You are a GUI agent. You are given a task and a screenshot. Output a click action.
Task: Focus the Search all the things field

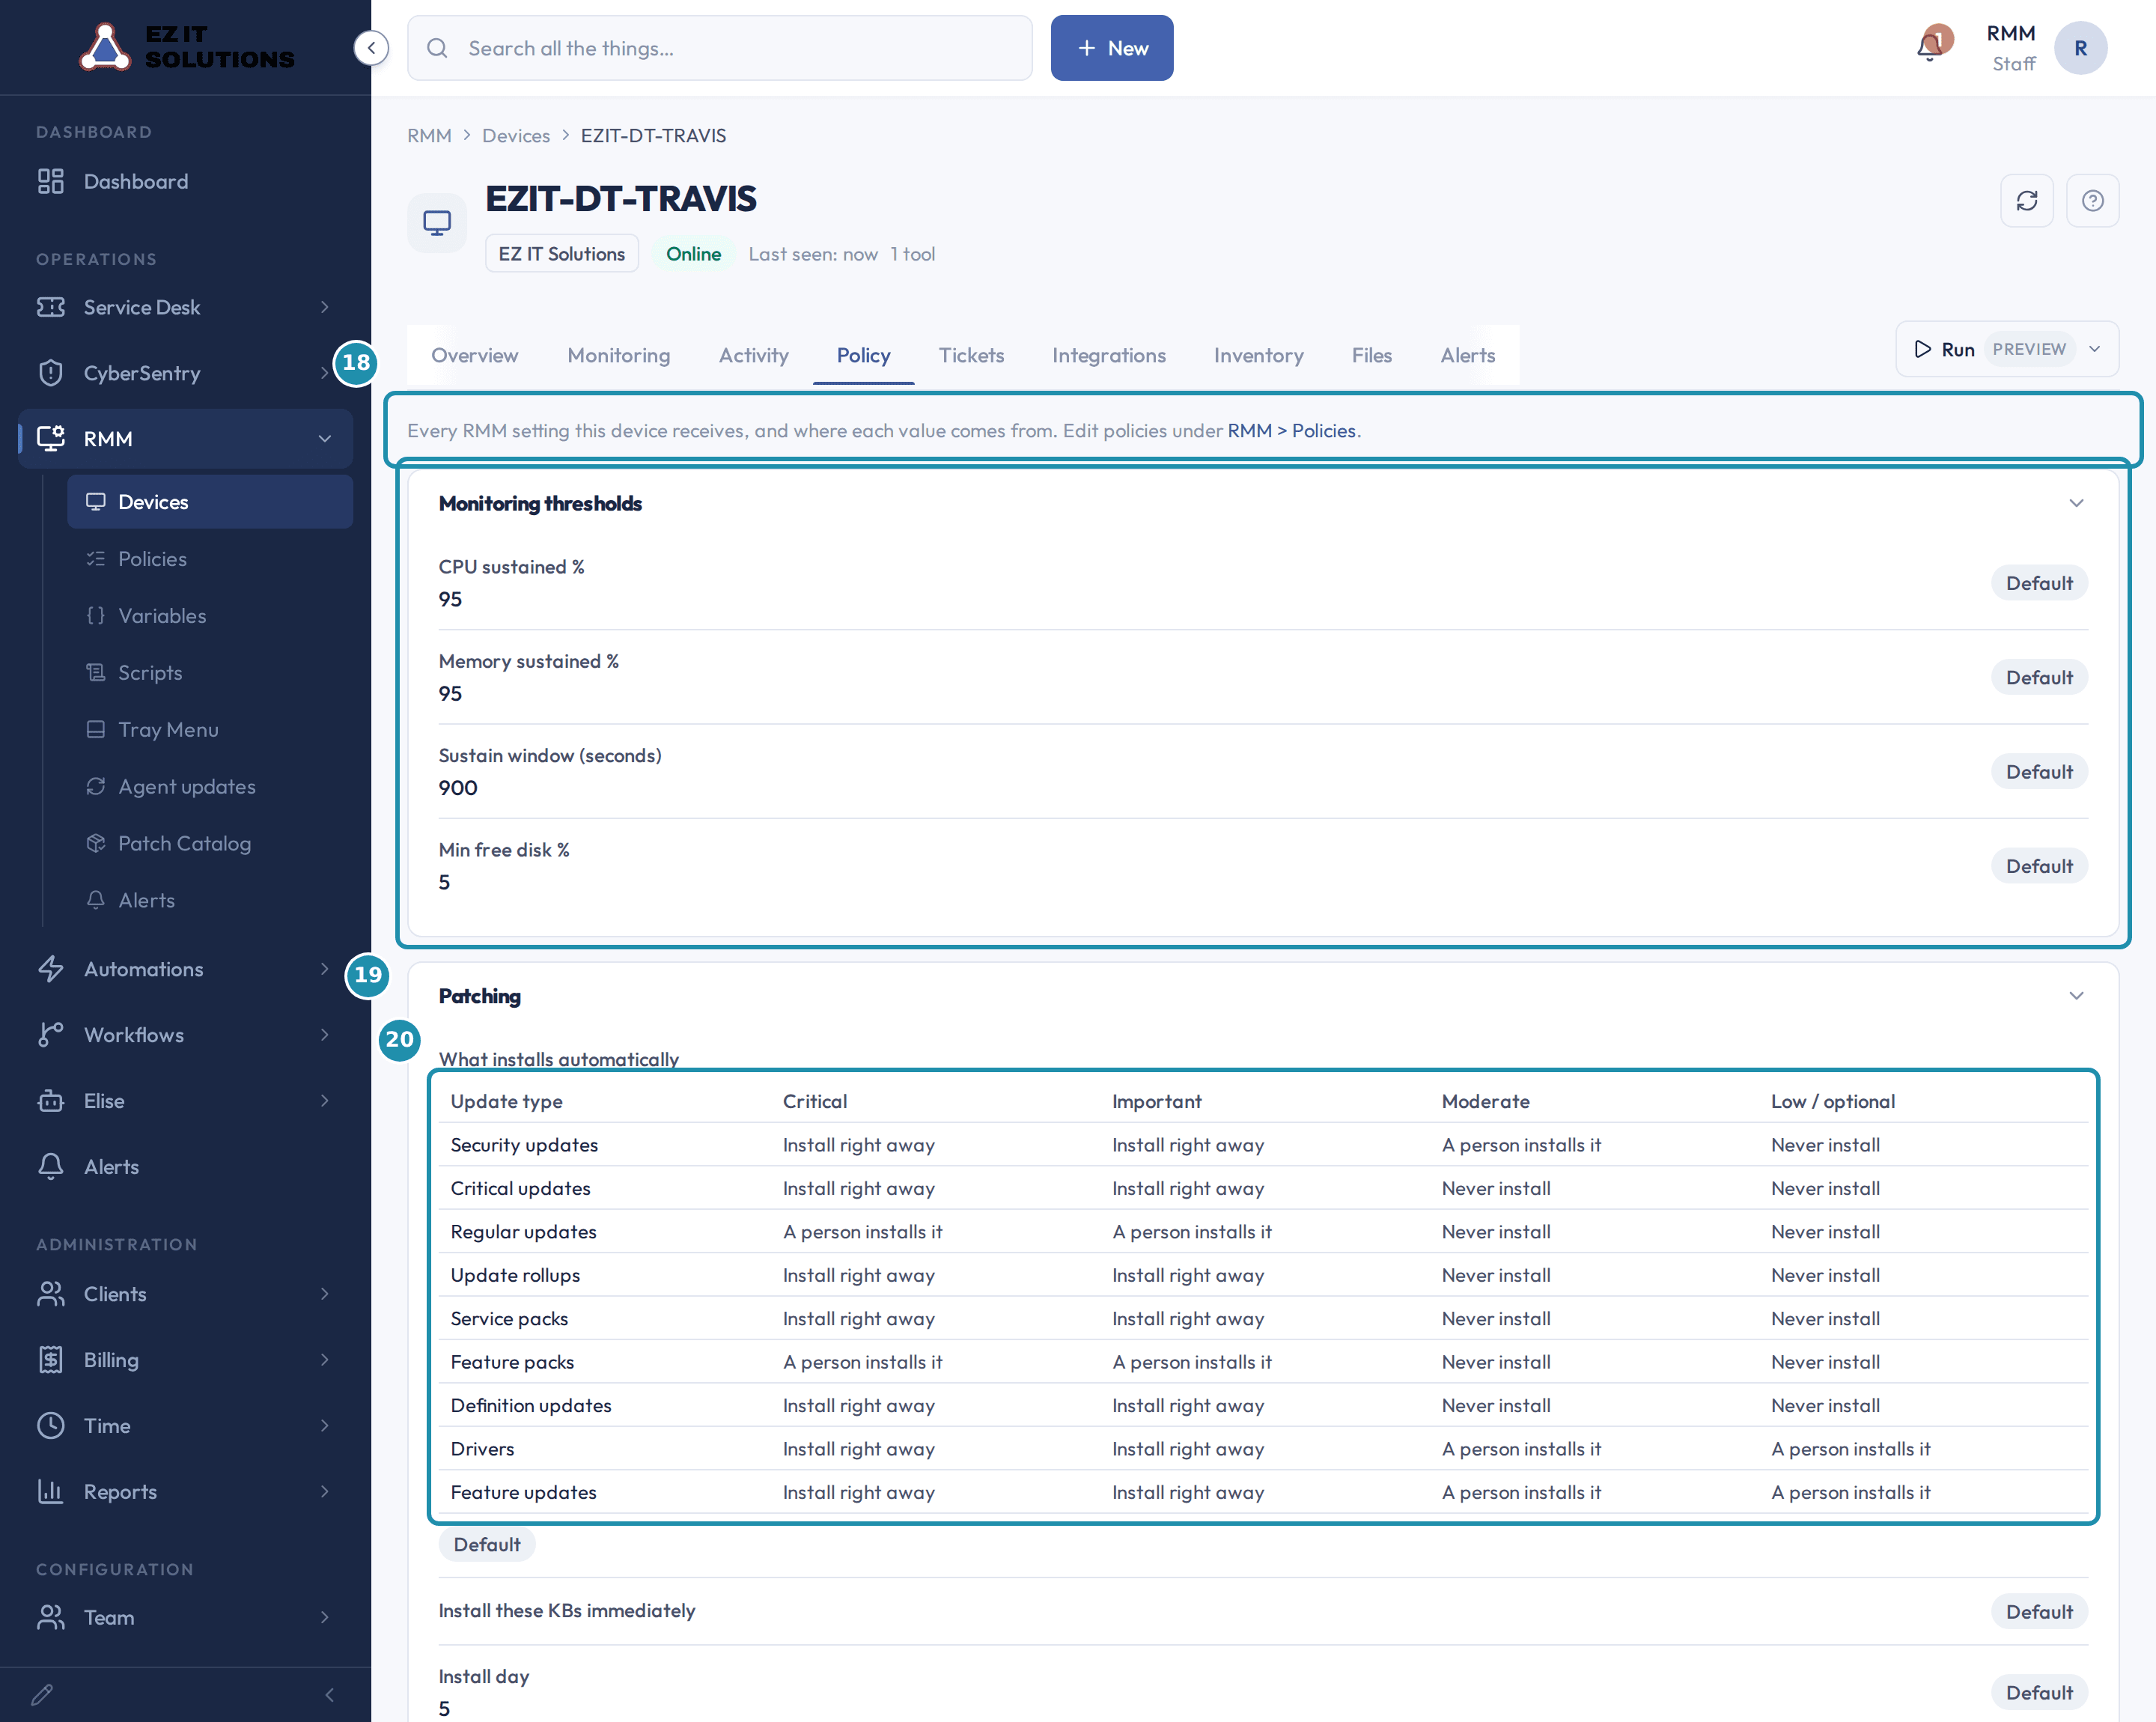(719, 48)
